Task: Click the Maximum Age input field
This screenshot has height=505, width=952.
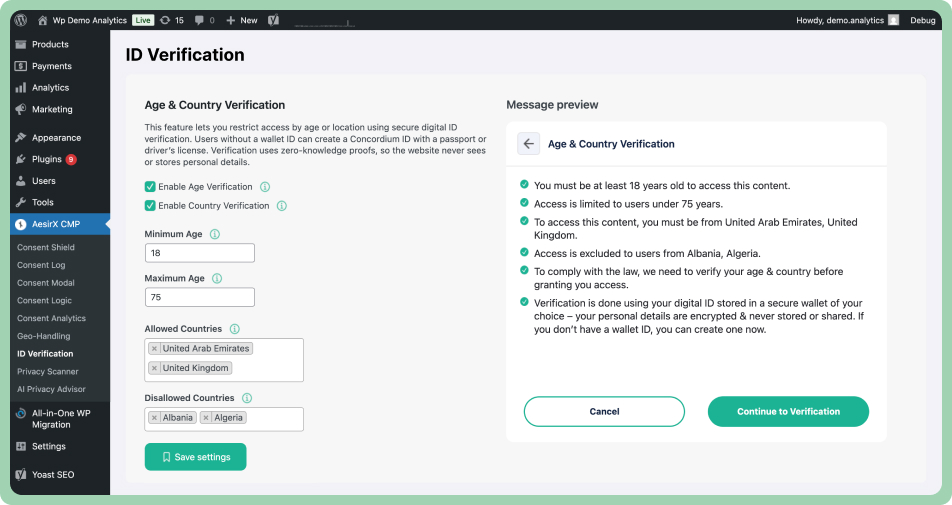Action: pyautogui.click(x=200, y=297)
